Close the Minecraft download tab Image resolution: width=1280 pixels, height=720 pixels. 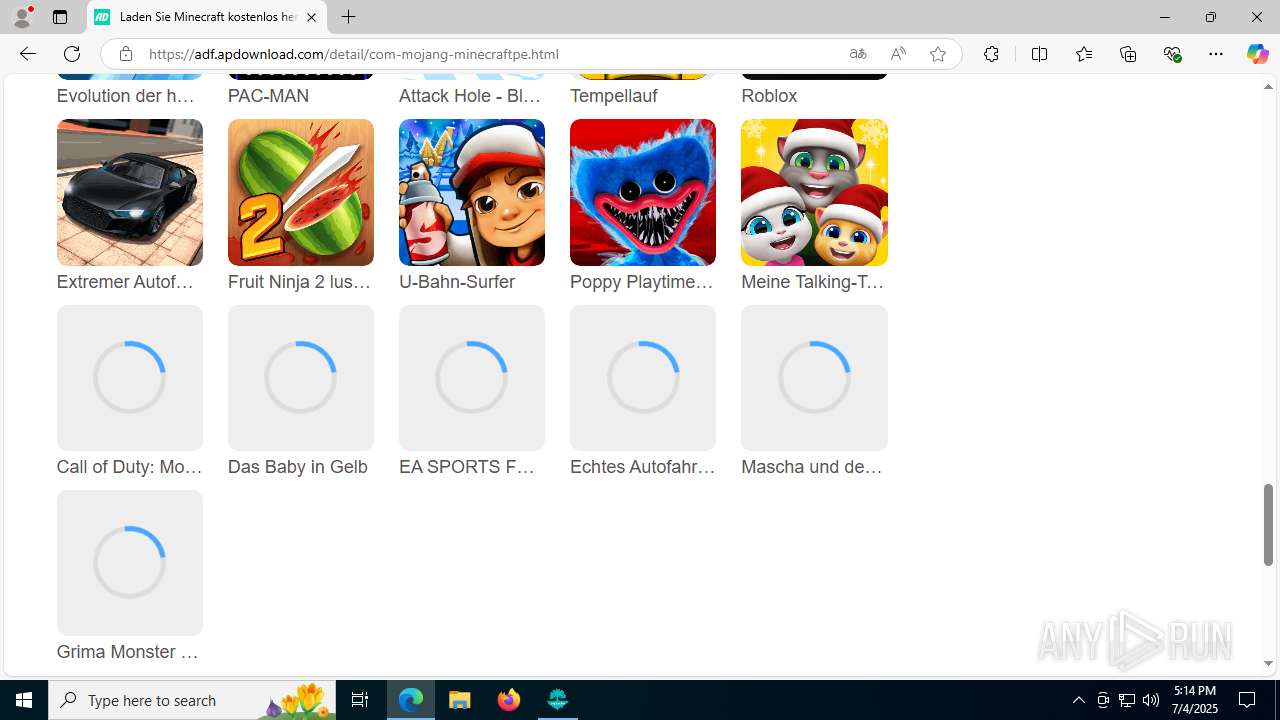coord(311,17)
